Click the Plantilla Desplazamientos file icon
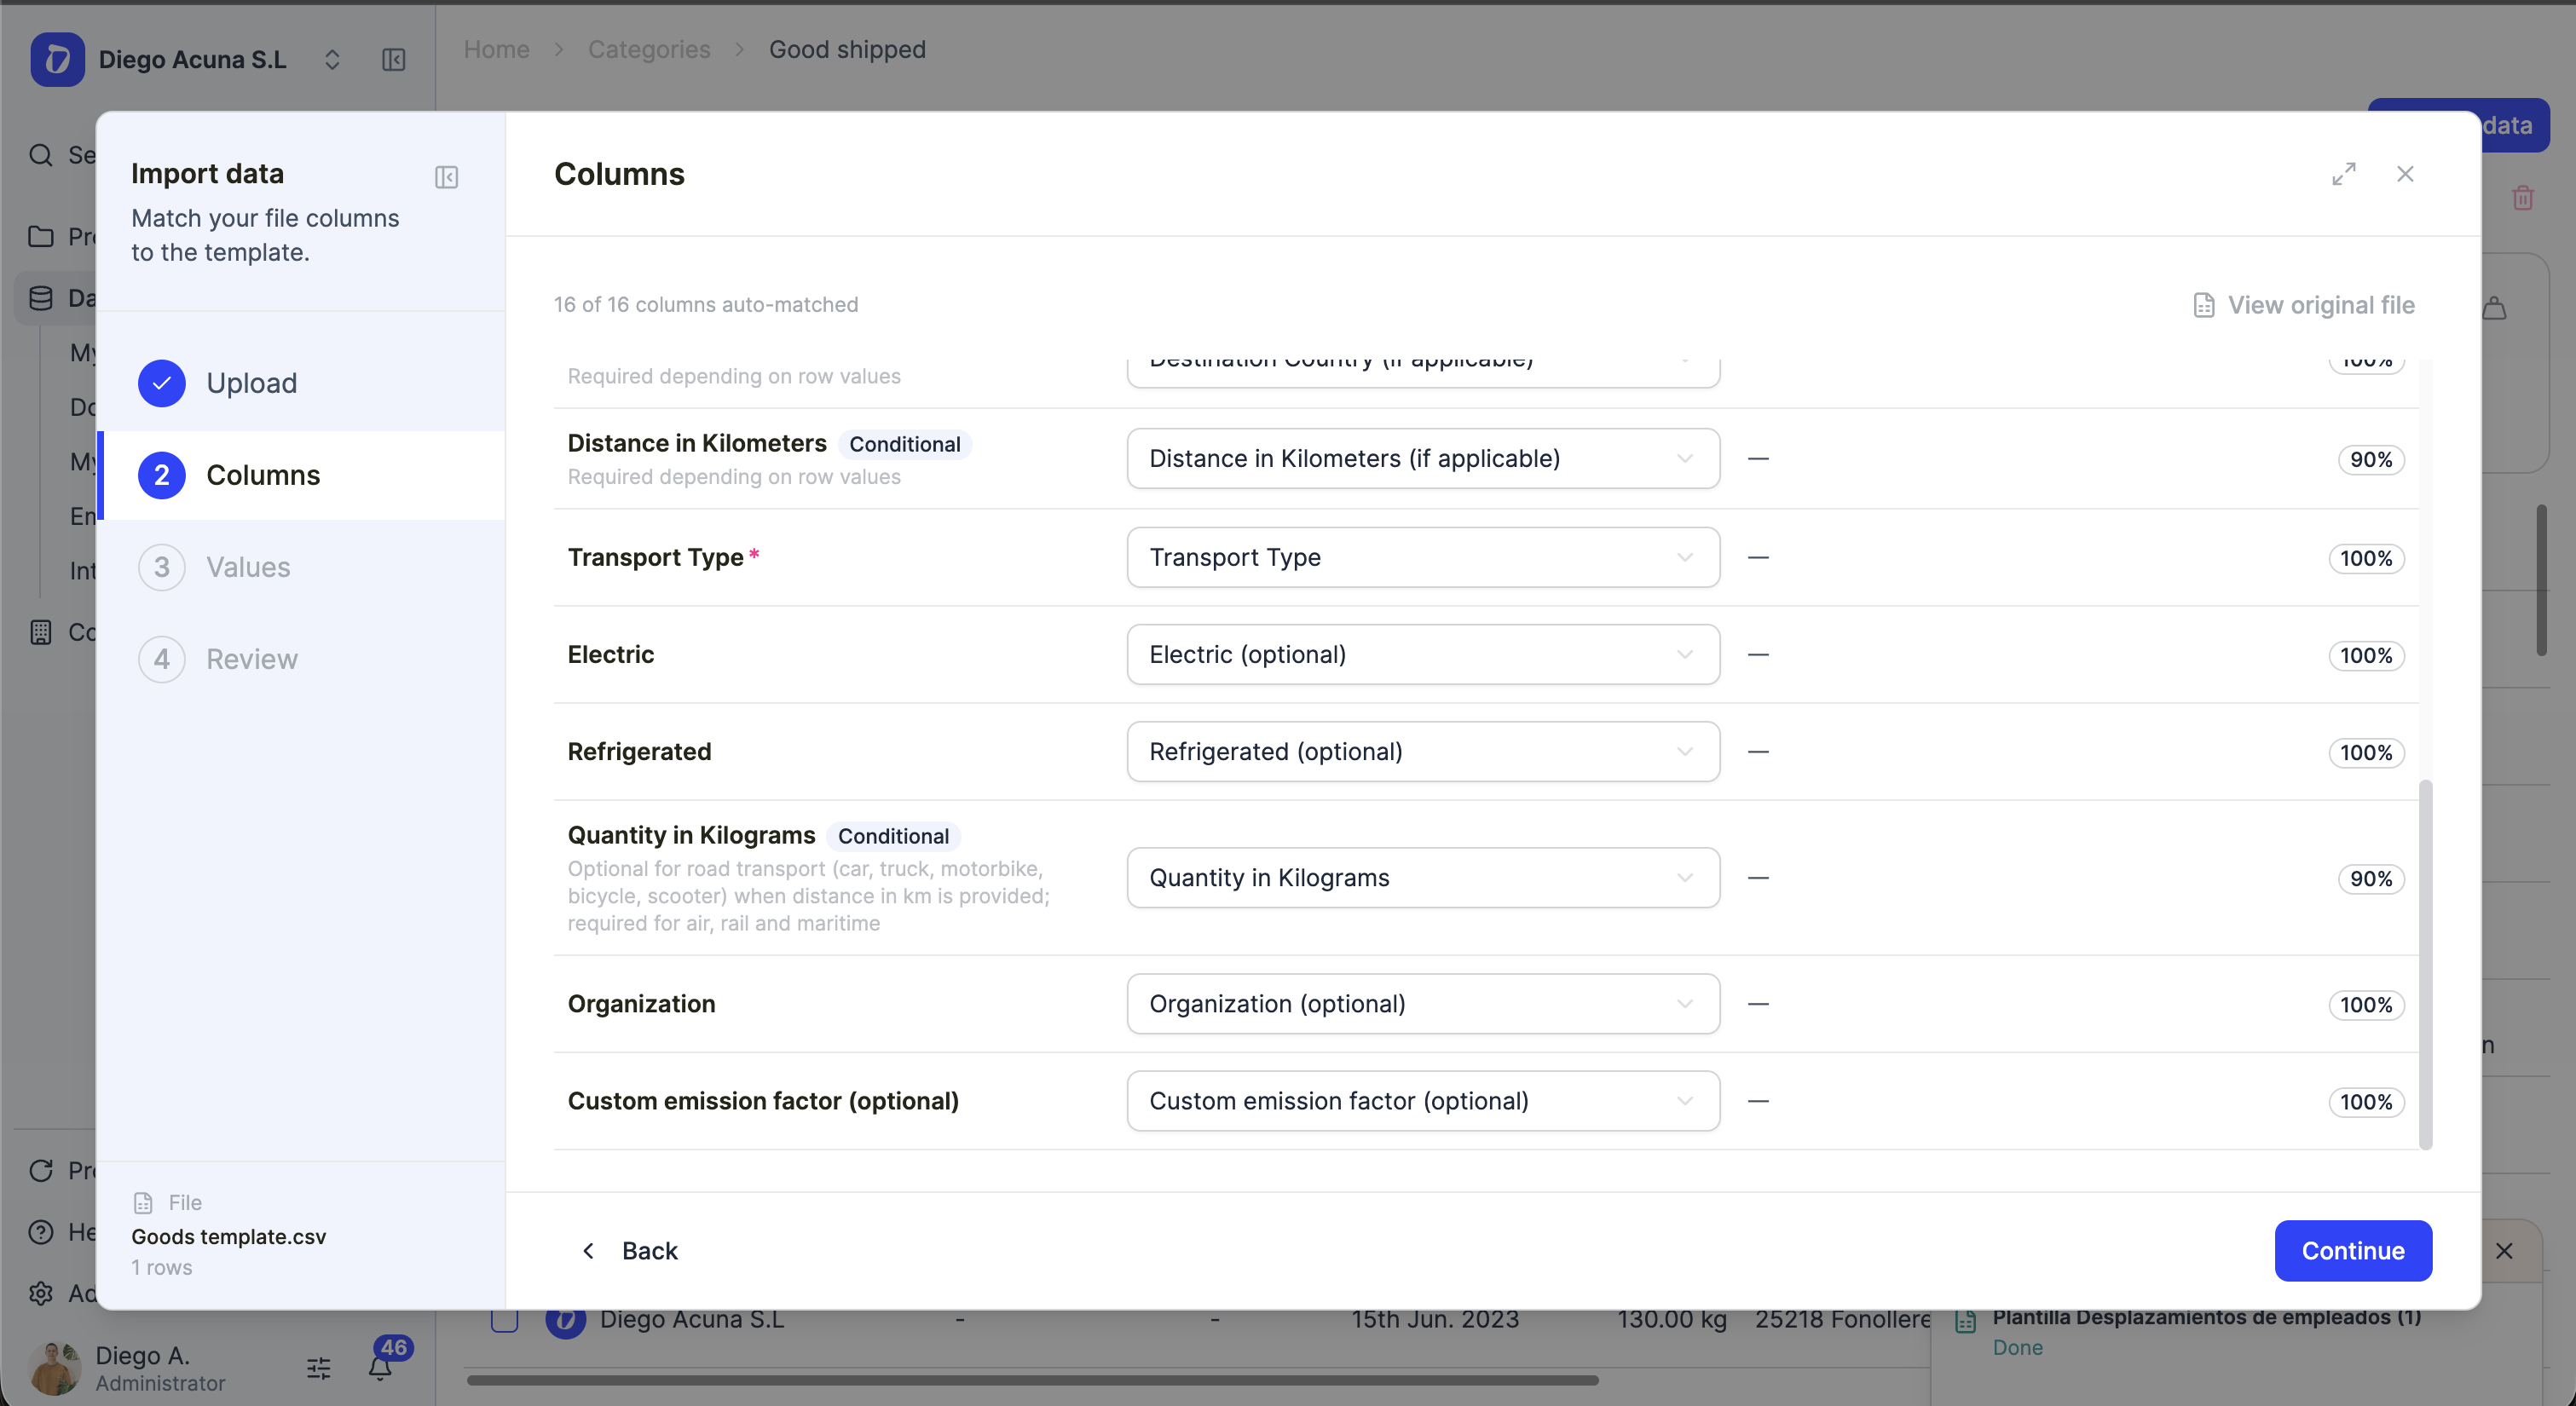The height and width of the screenshot is (1406, 2576). click(x=1966, y=1321)
